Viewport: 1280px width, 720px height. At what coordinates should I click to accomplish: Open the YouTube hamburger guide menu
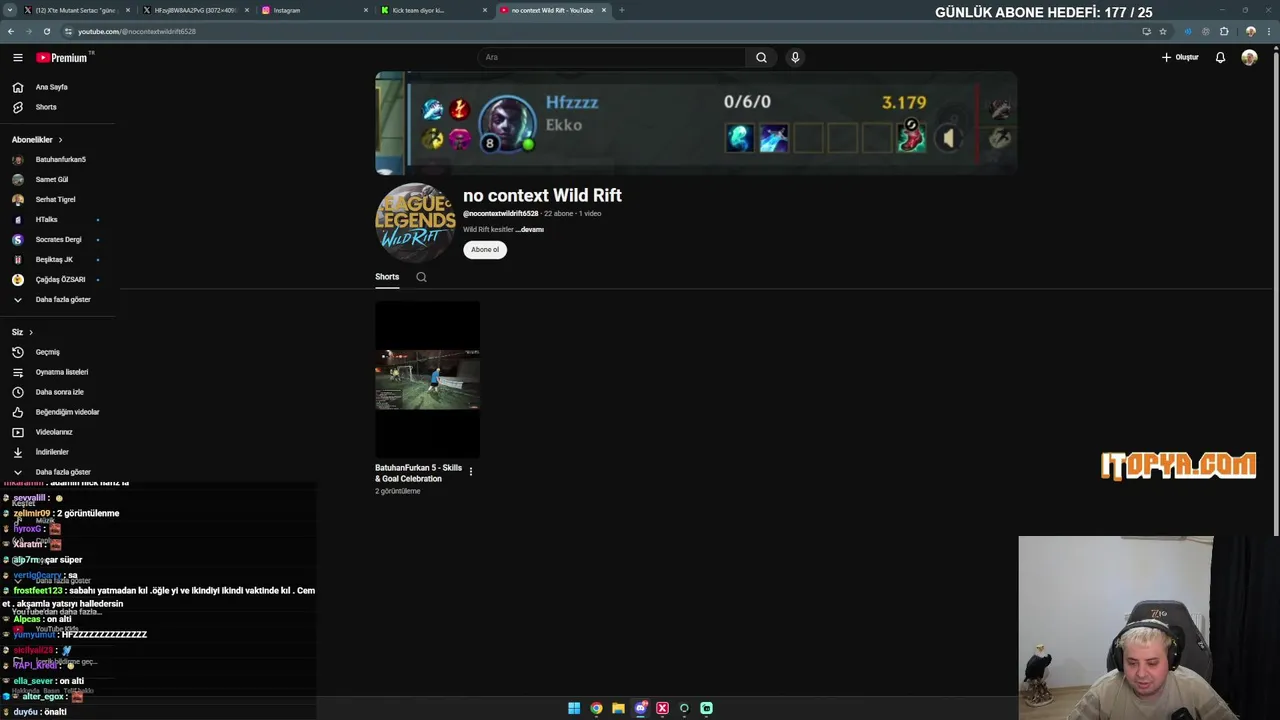[17, 57]
